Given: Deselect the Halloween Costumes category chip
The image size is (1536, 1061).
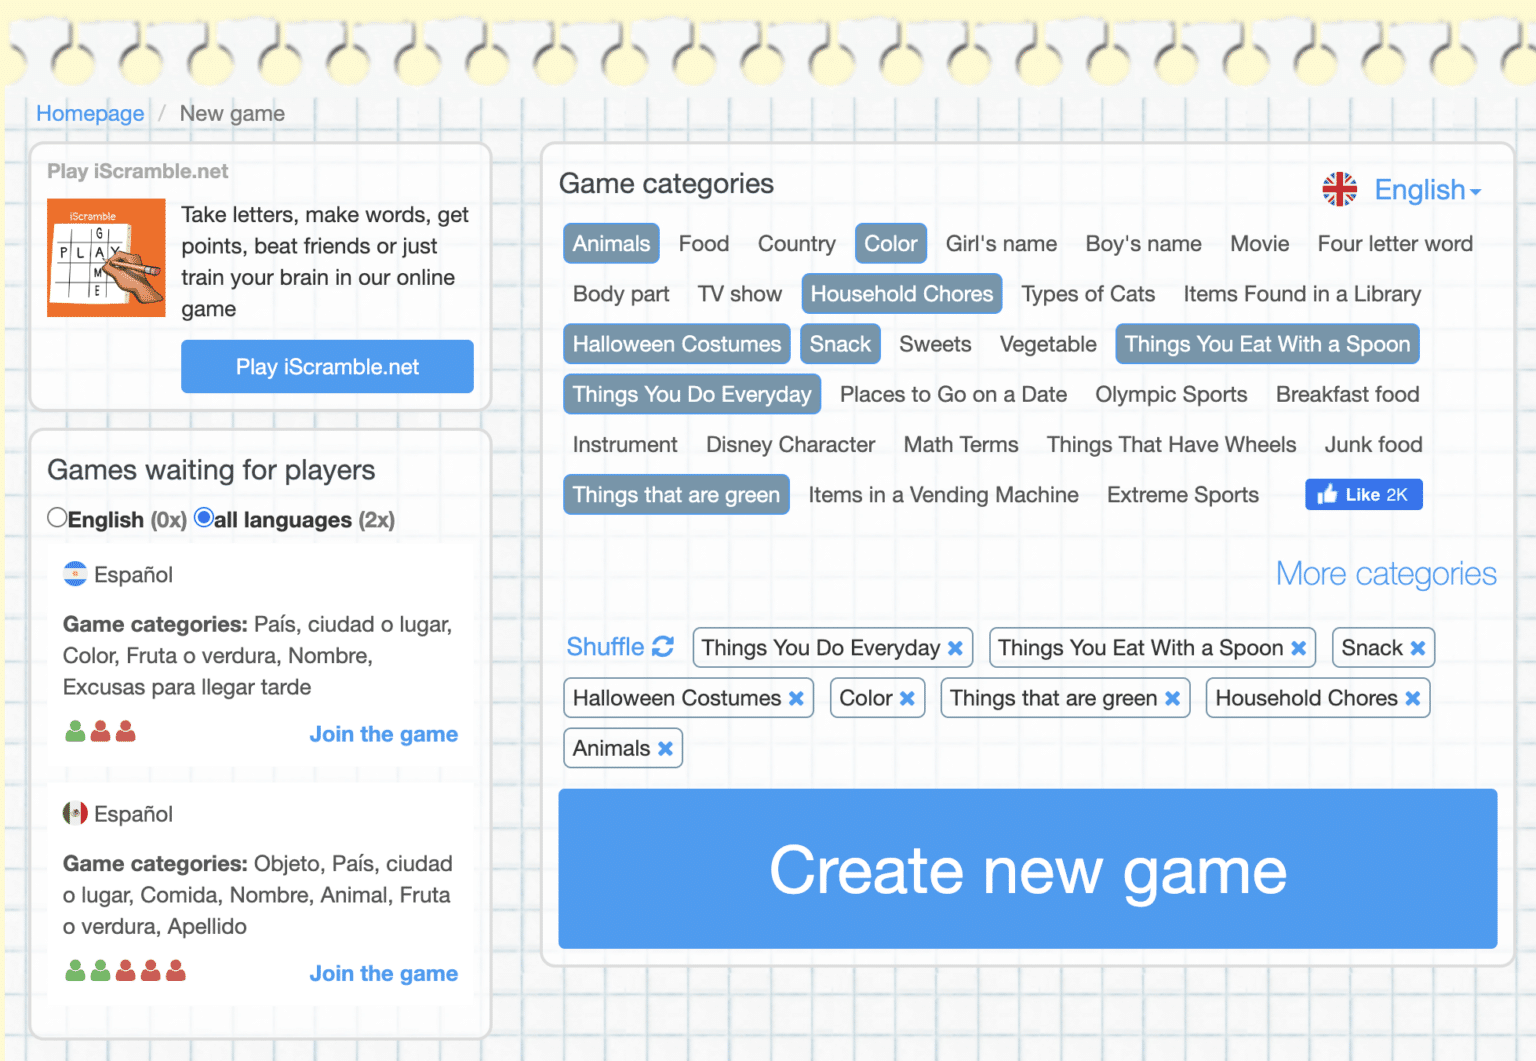Looking at the screenshot, I should (676, 343).
